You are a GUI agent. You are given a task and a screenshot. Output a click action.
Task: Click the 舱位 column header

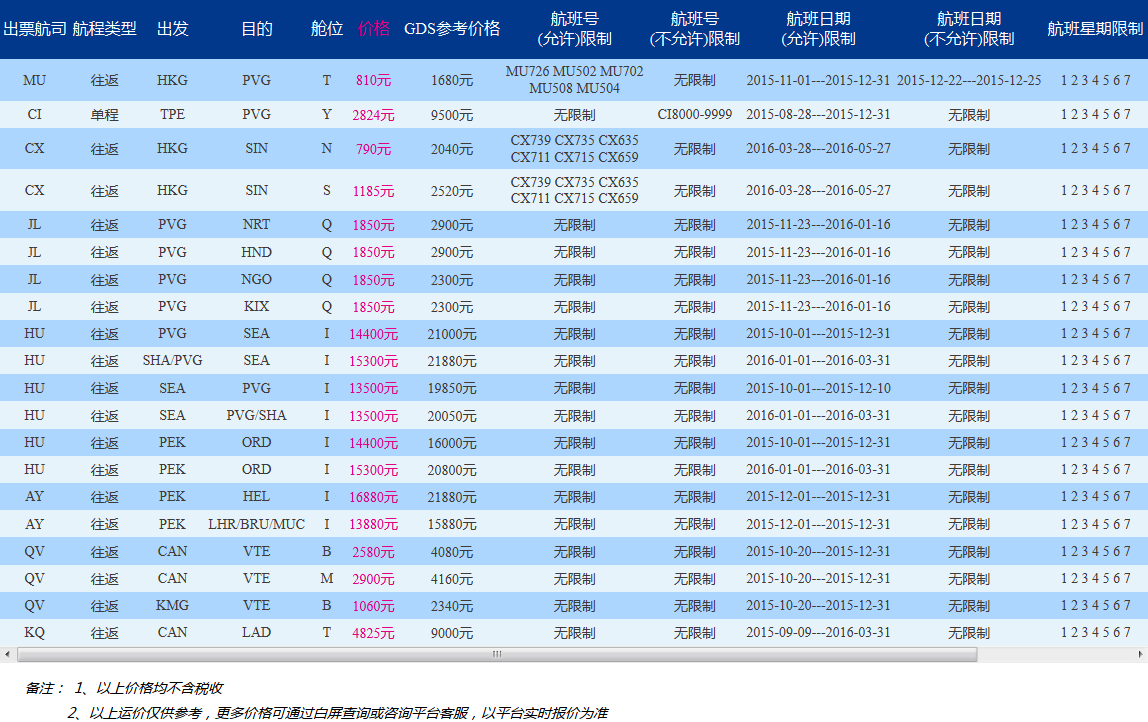click(327, 29)
